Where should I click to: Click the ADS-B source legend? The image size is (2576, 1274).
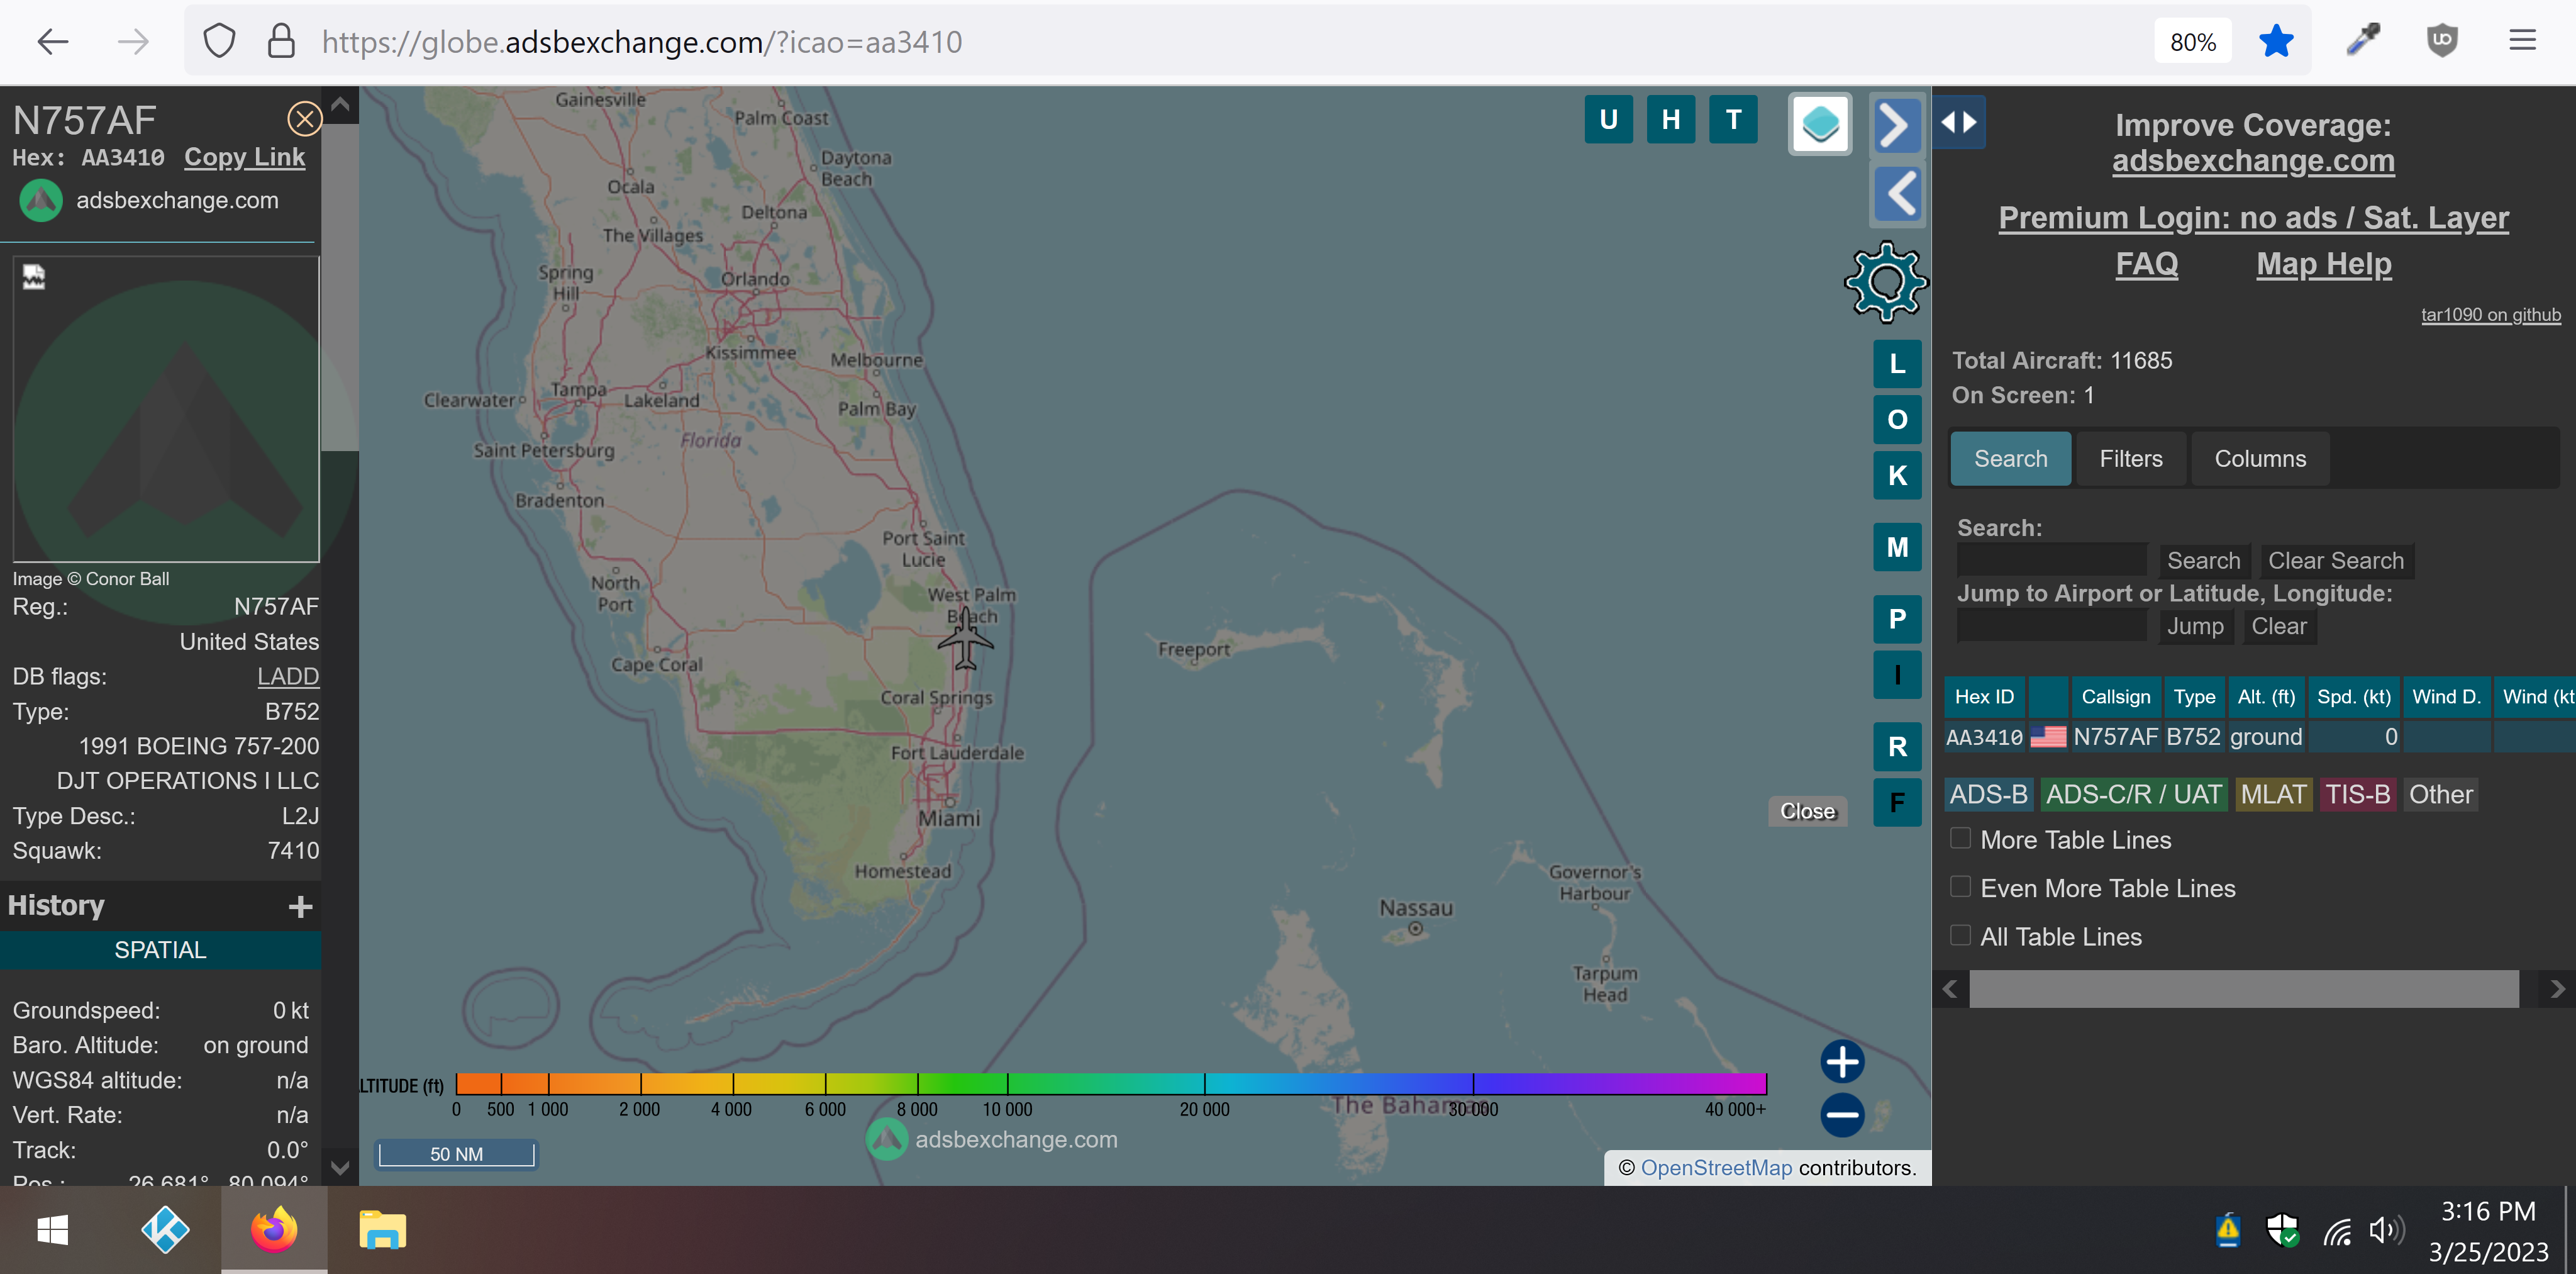(x=1988, y=795)
